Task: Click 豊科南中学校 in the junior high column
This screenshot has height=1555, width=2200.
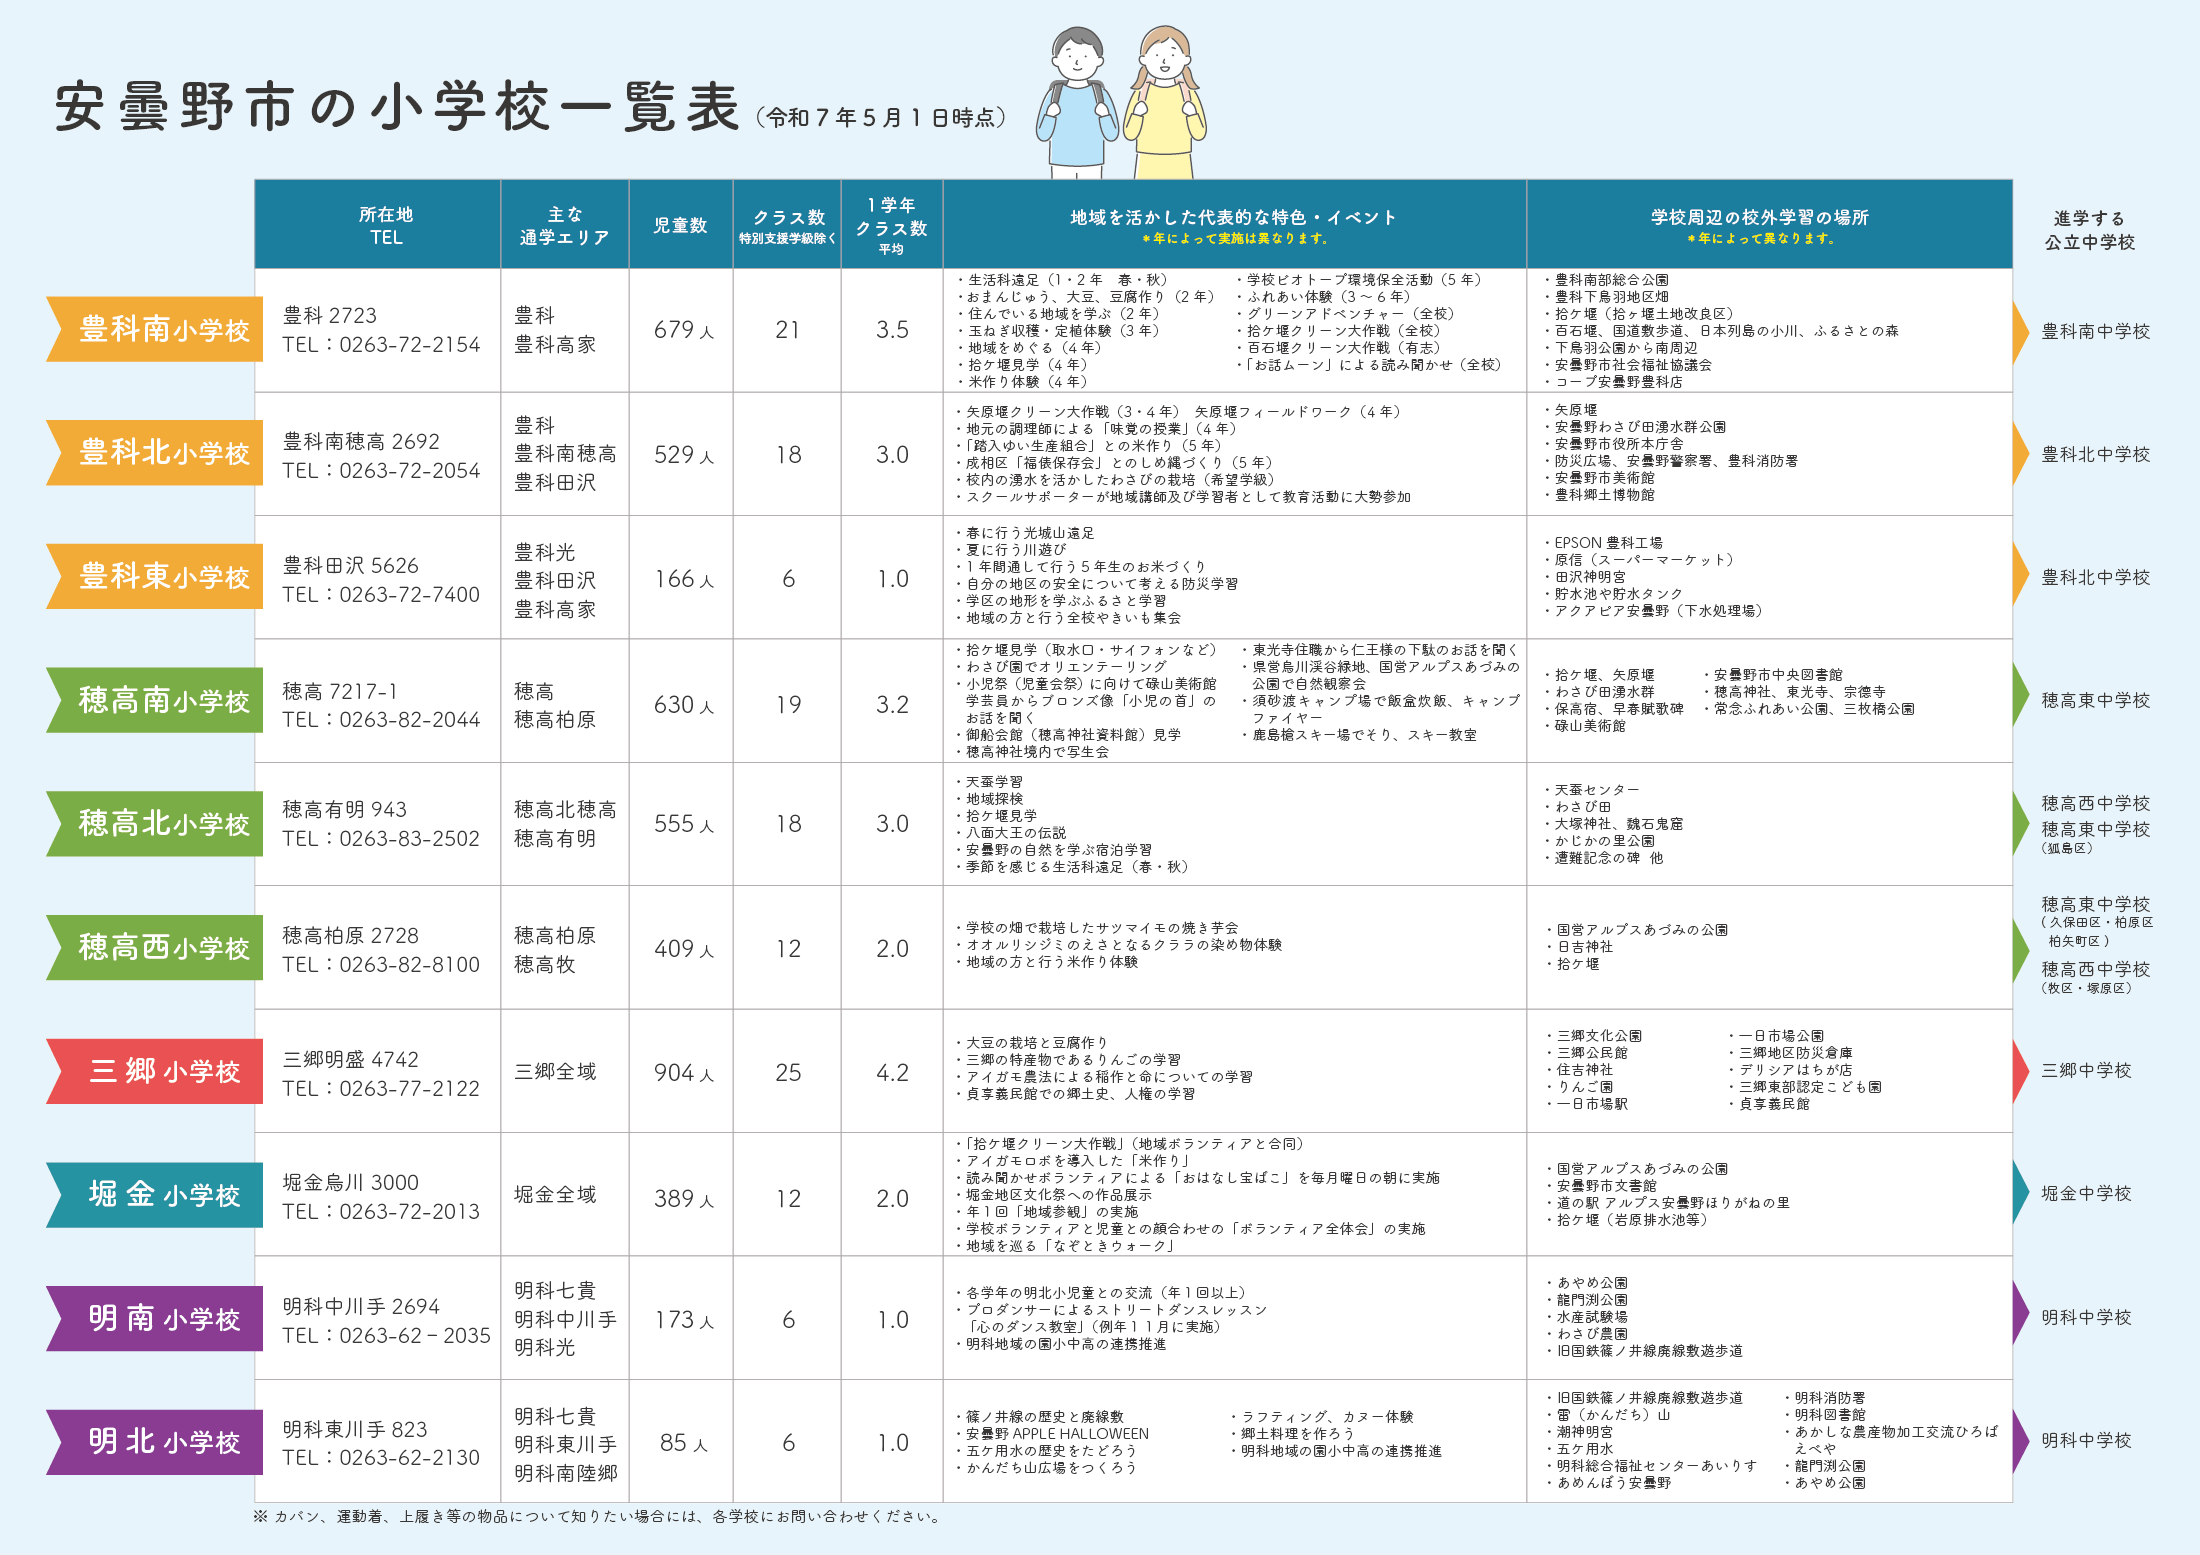Action: click(x=2095, y=331)
